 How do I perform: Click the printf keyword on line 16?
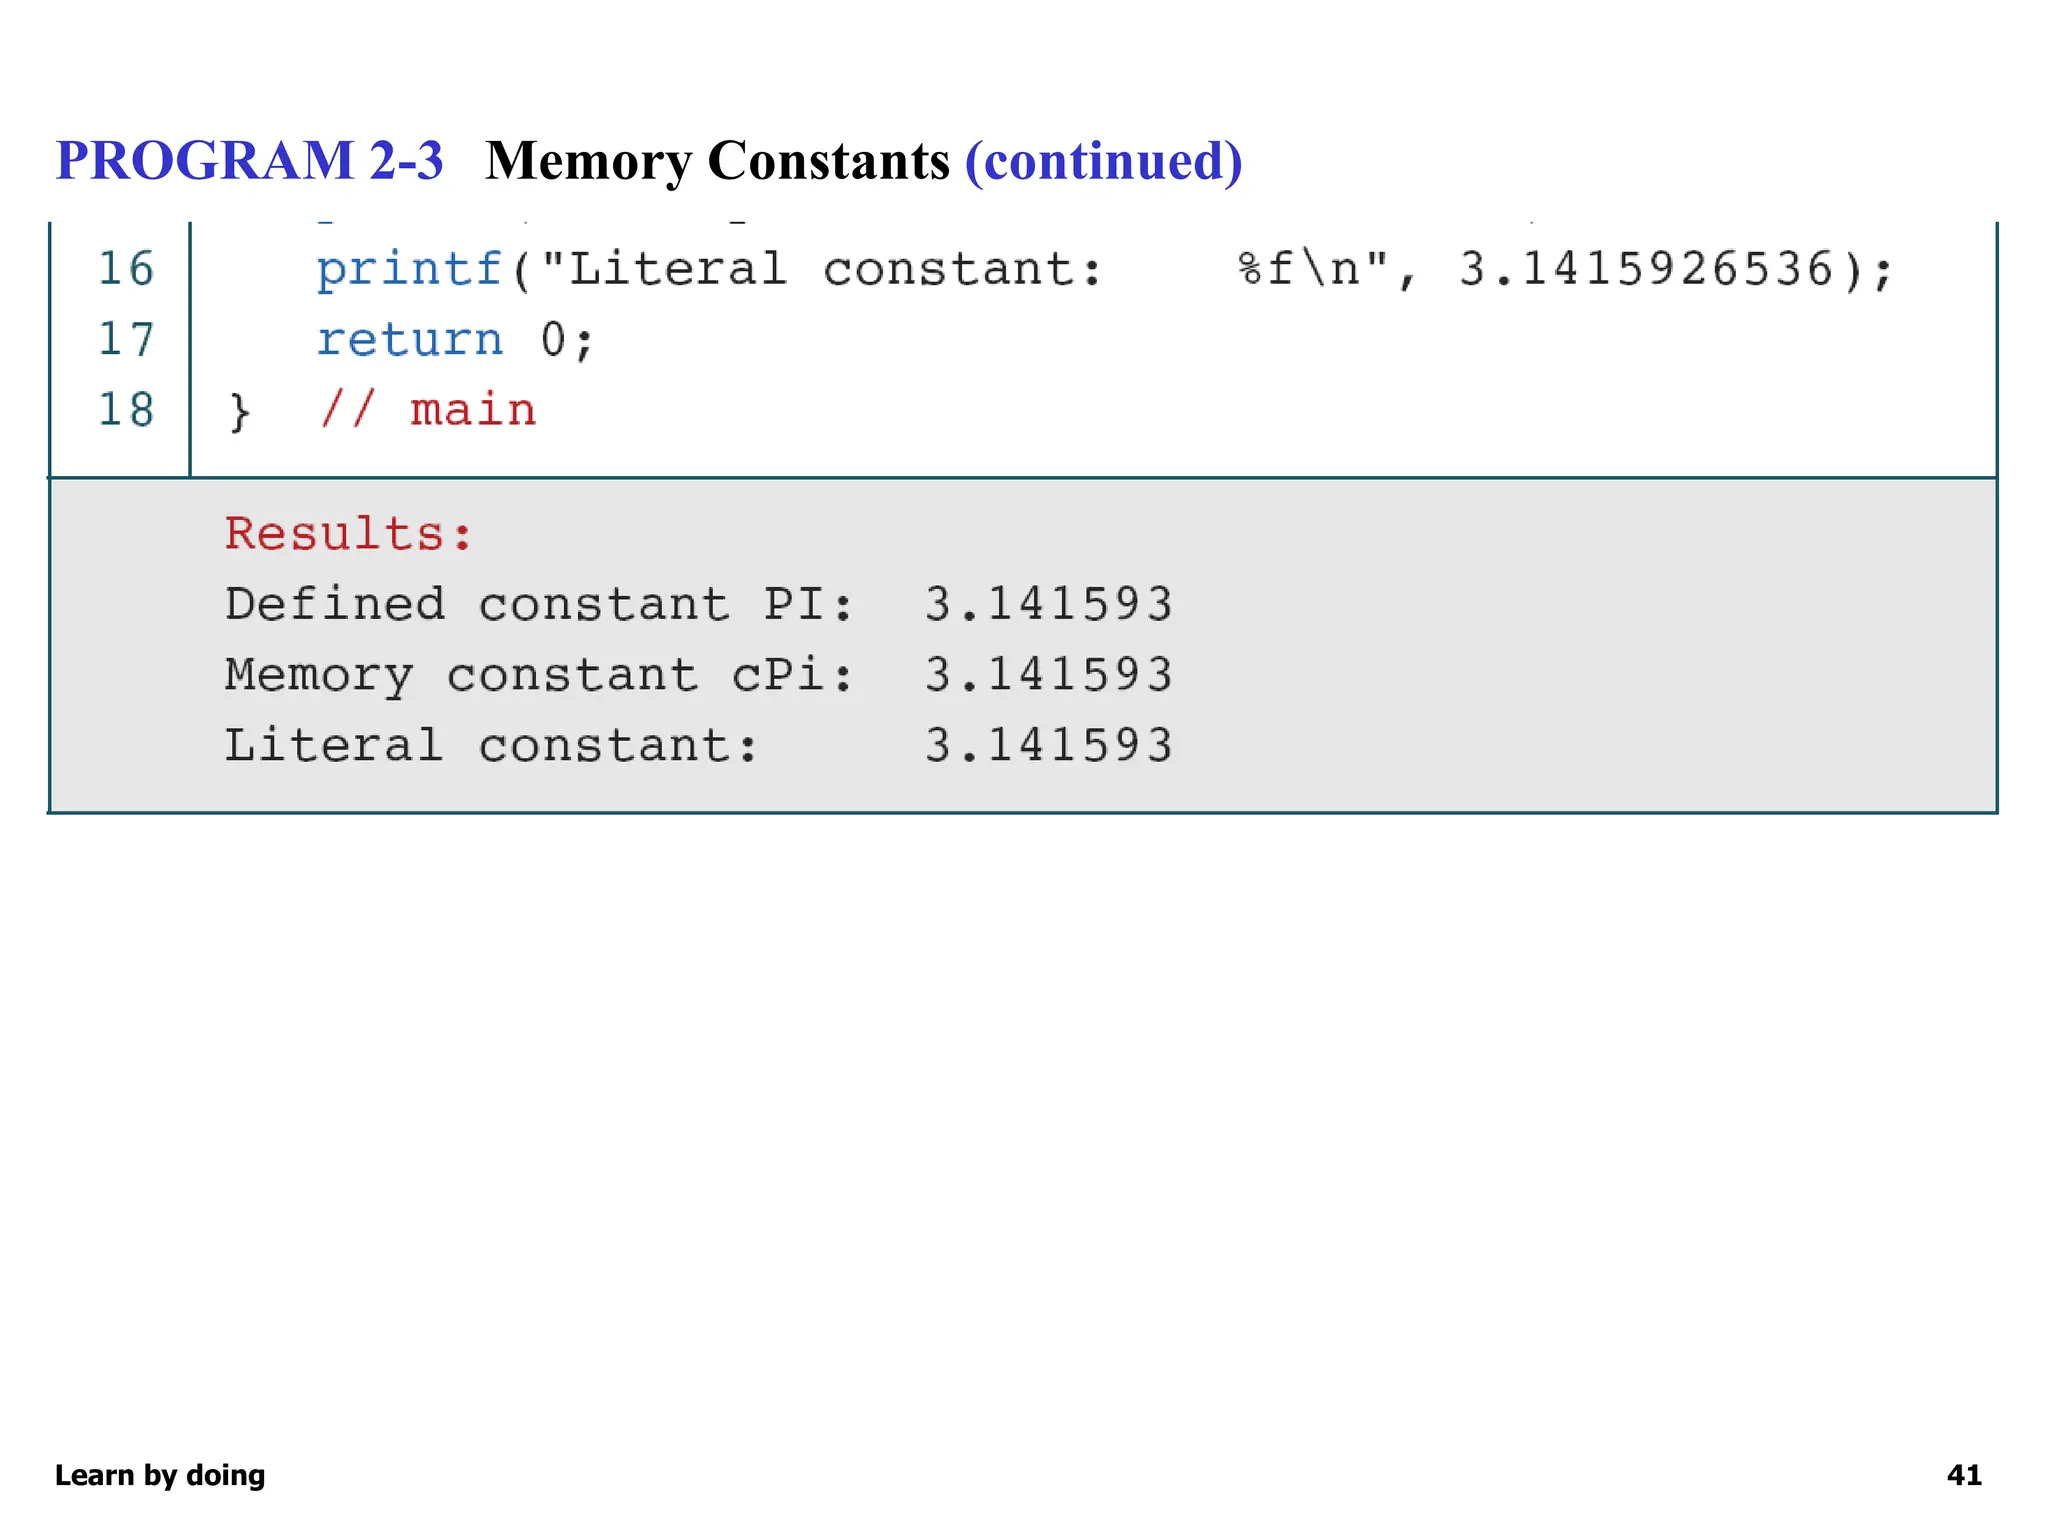(410, 270)
